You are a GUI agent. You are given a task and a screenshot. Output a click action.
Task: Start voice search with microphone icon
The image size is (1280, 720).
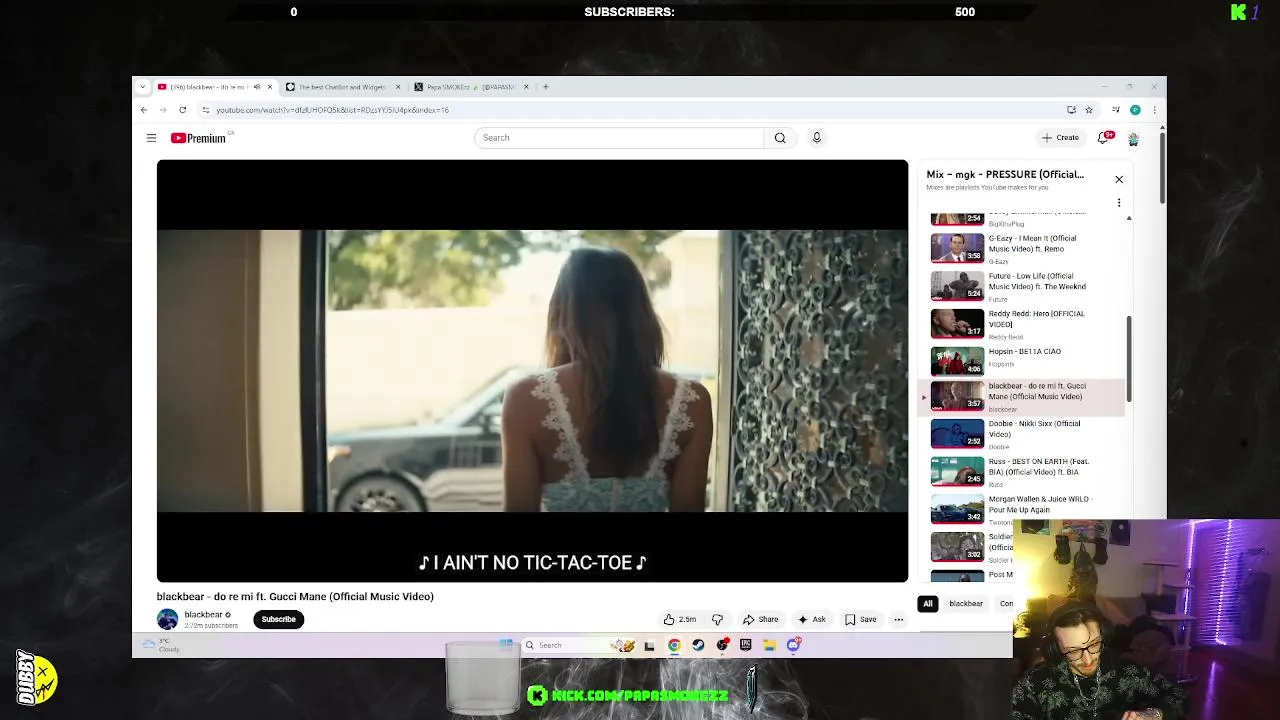[x=816, y=138]
